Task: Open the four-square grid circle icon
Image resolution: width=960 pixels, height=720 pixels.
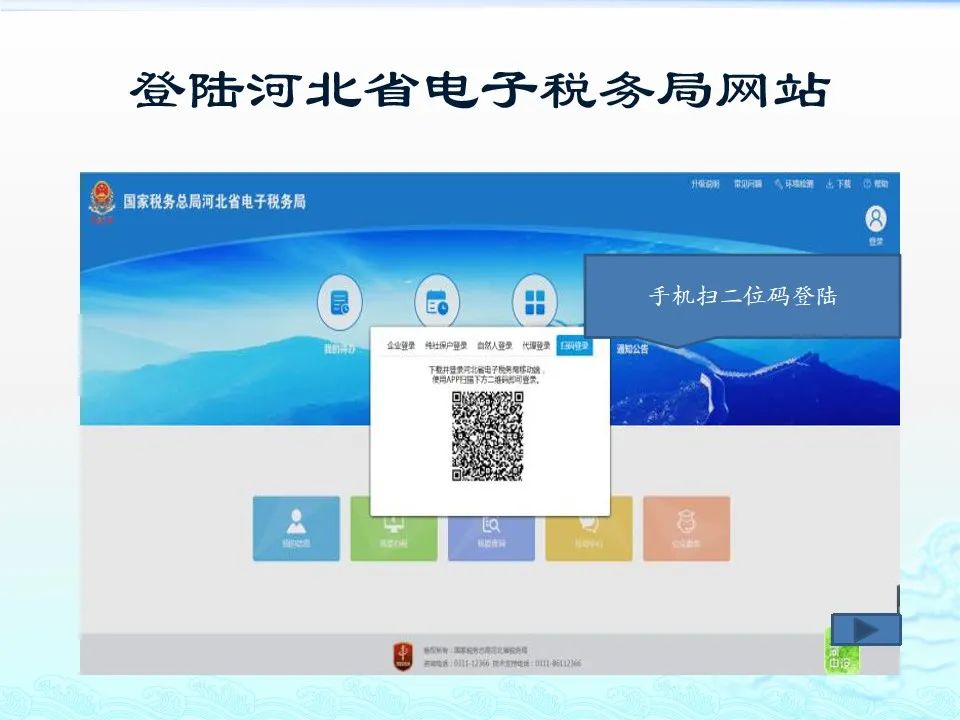Action: (534, 302)
